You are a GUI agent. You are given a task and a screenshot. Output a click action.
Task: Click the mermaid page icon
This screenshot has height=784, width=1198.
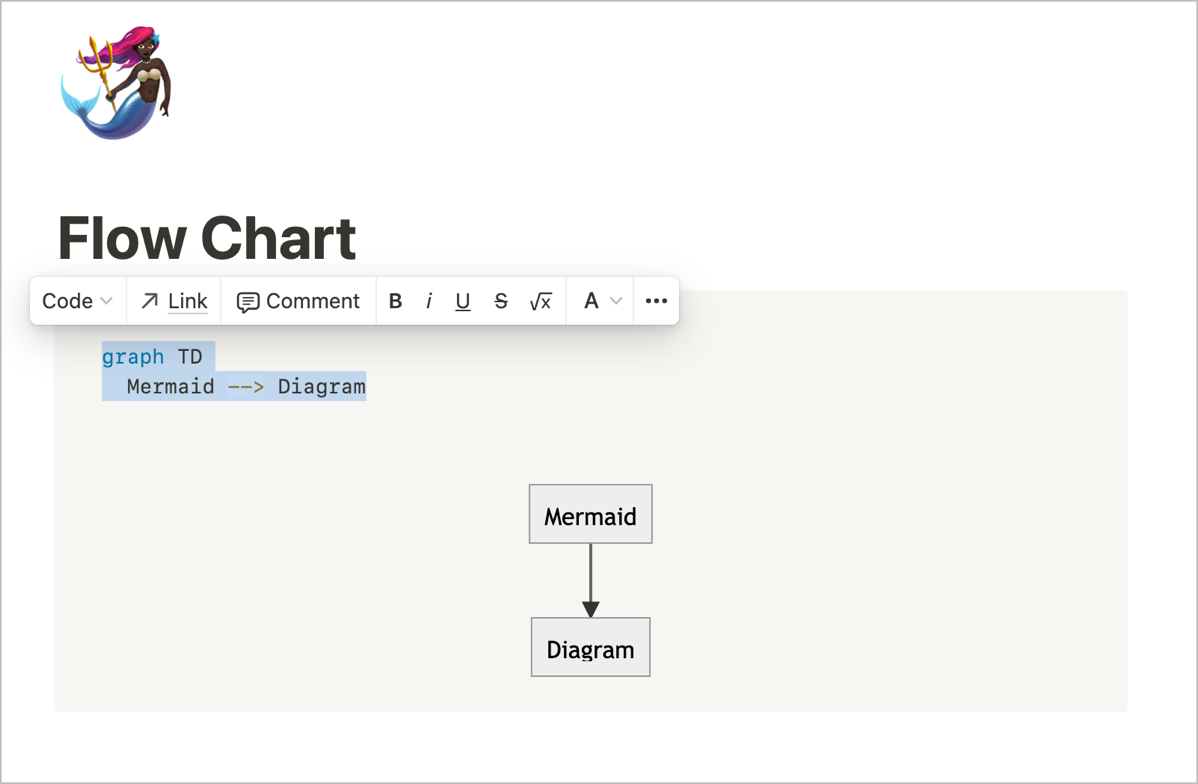116,83
